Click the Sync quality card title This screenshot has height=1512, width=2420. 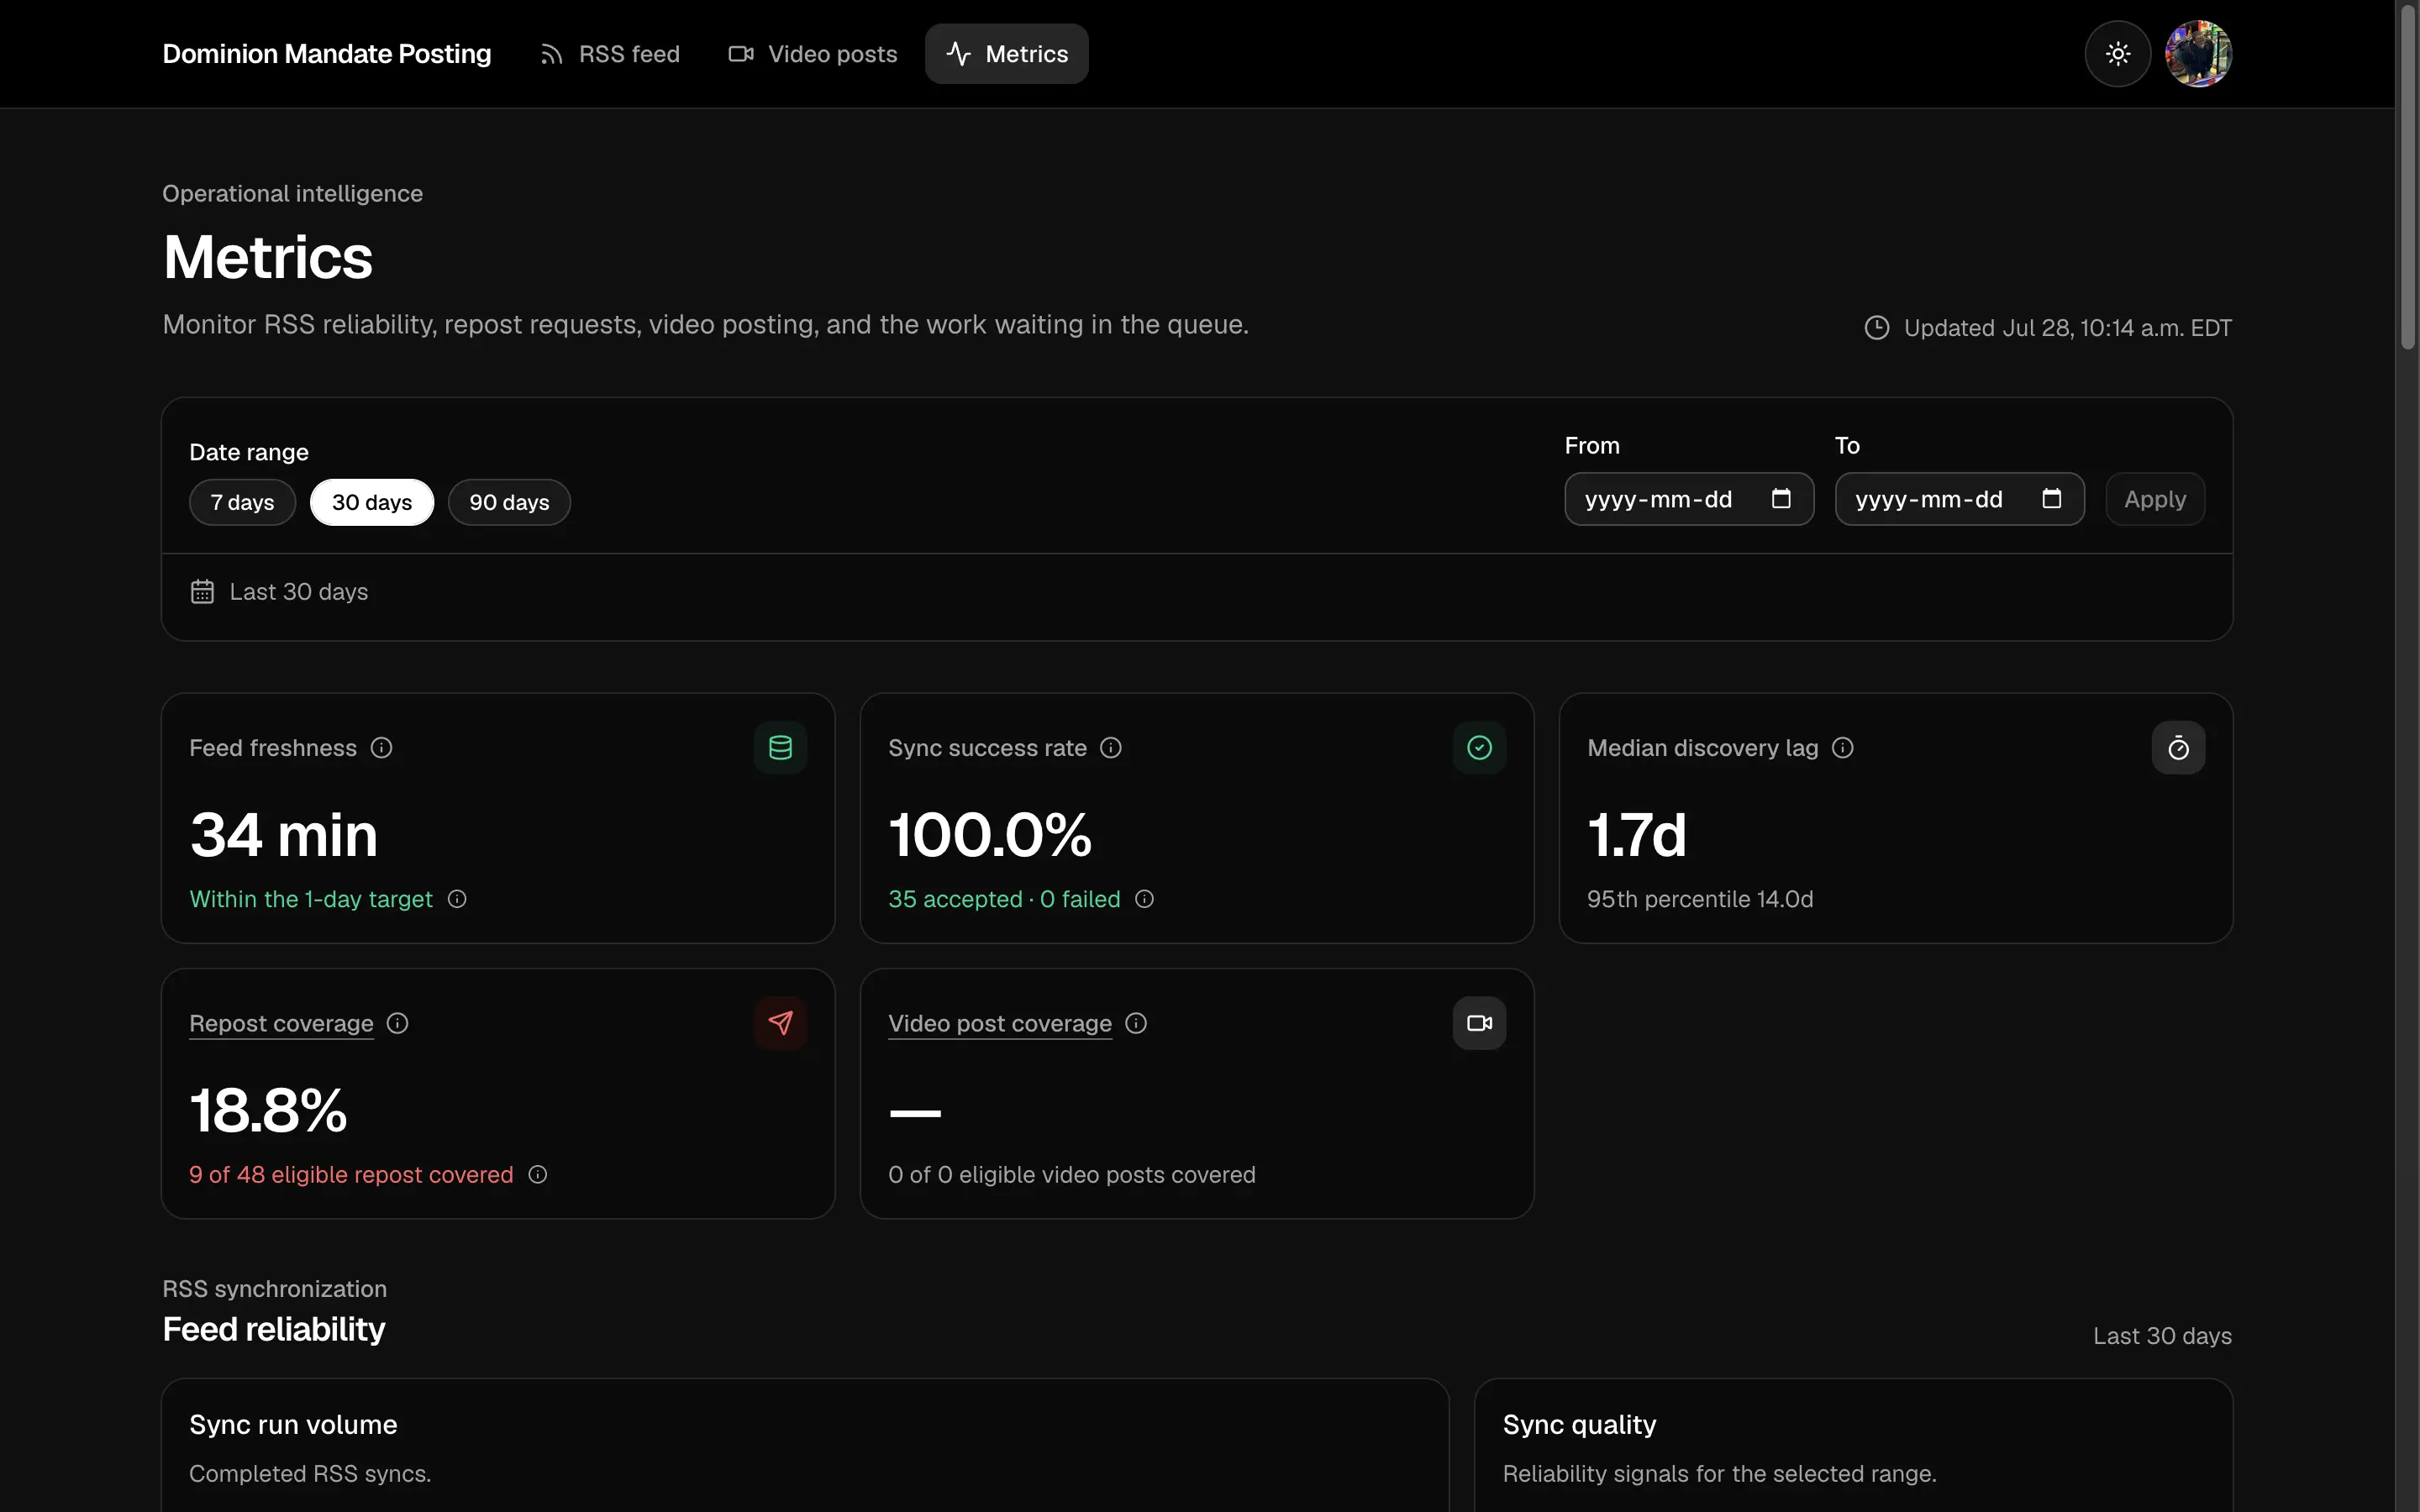pyautogui.click(x=1579, y=1424)
